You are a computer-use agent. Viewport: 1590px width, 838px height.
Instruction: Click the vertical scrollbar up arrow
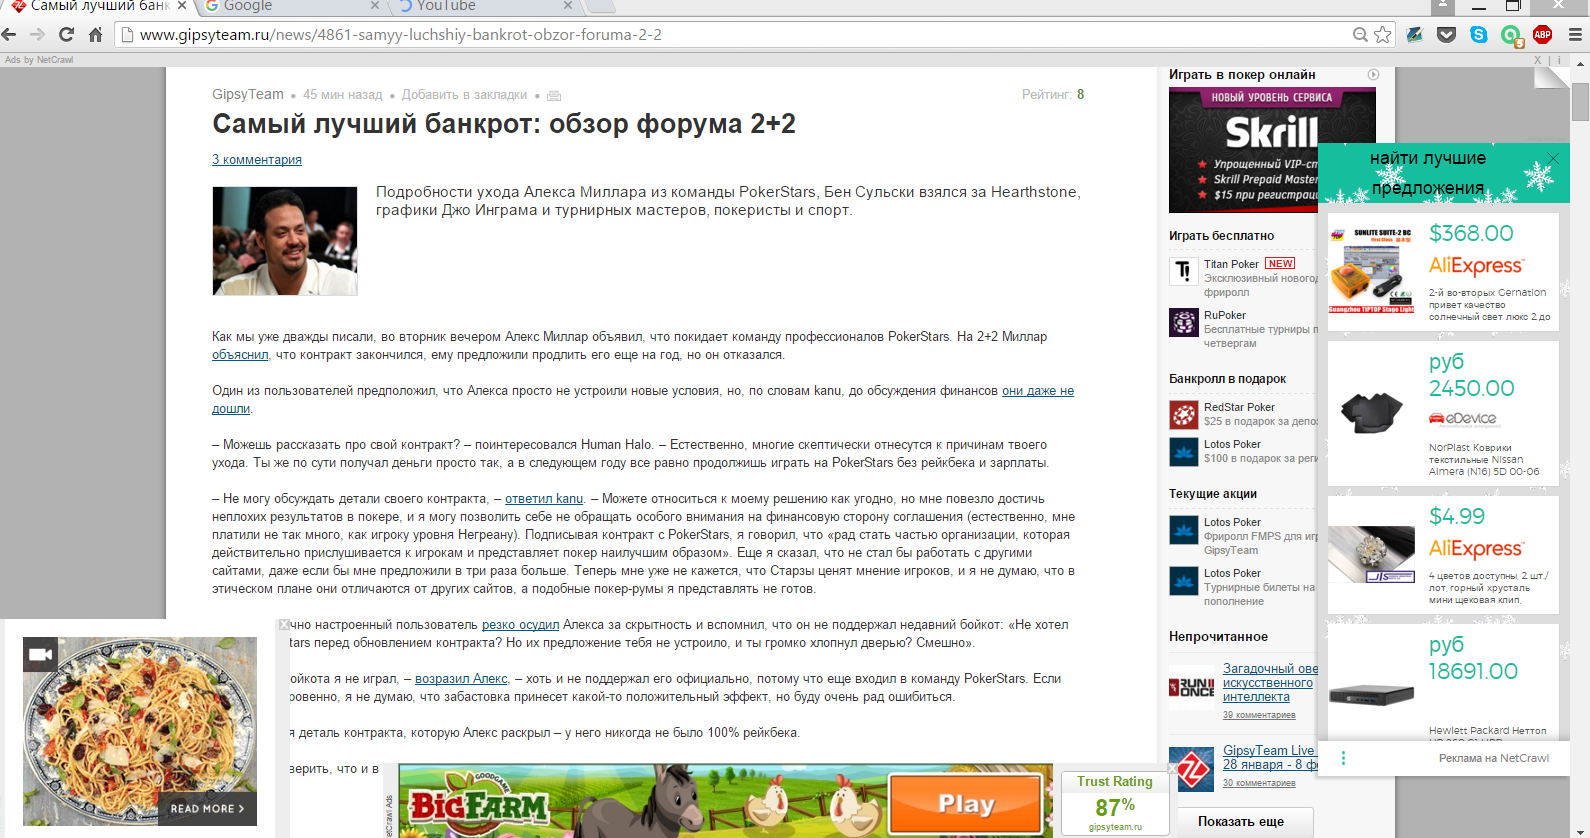coord(1581,63)
